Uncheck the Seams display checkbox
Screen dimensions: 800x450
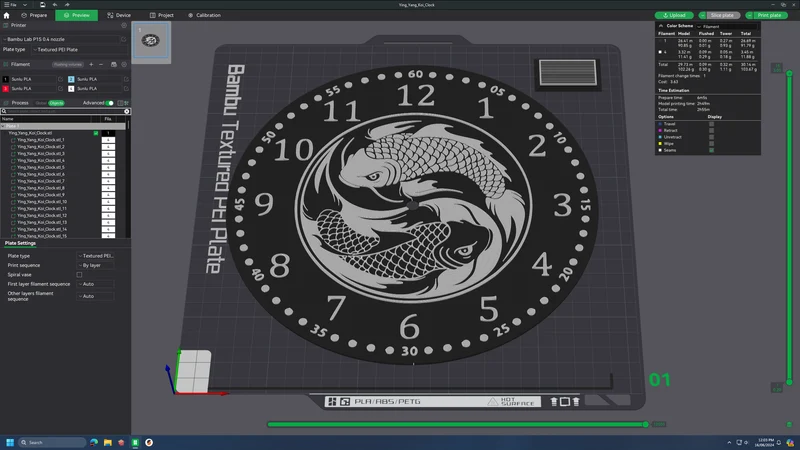pyautogui.click(x=711, y=150)
